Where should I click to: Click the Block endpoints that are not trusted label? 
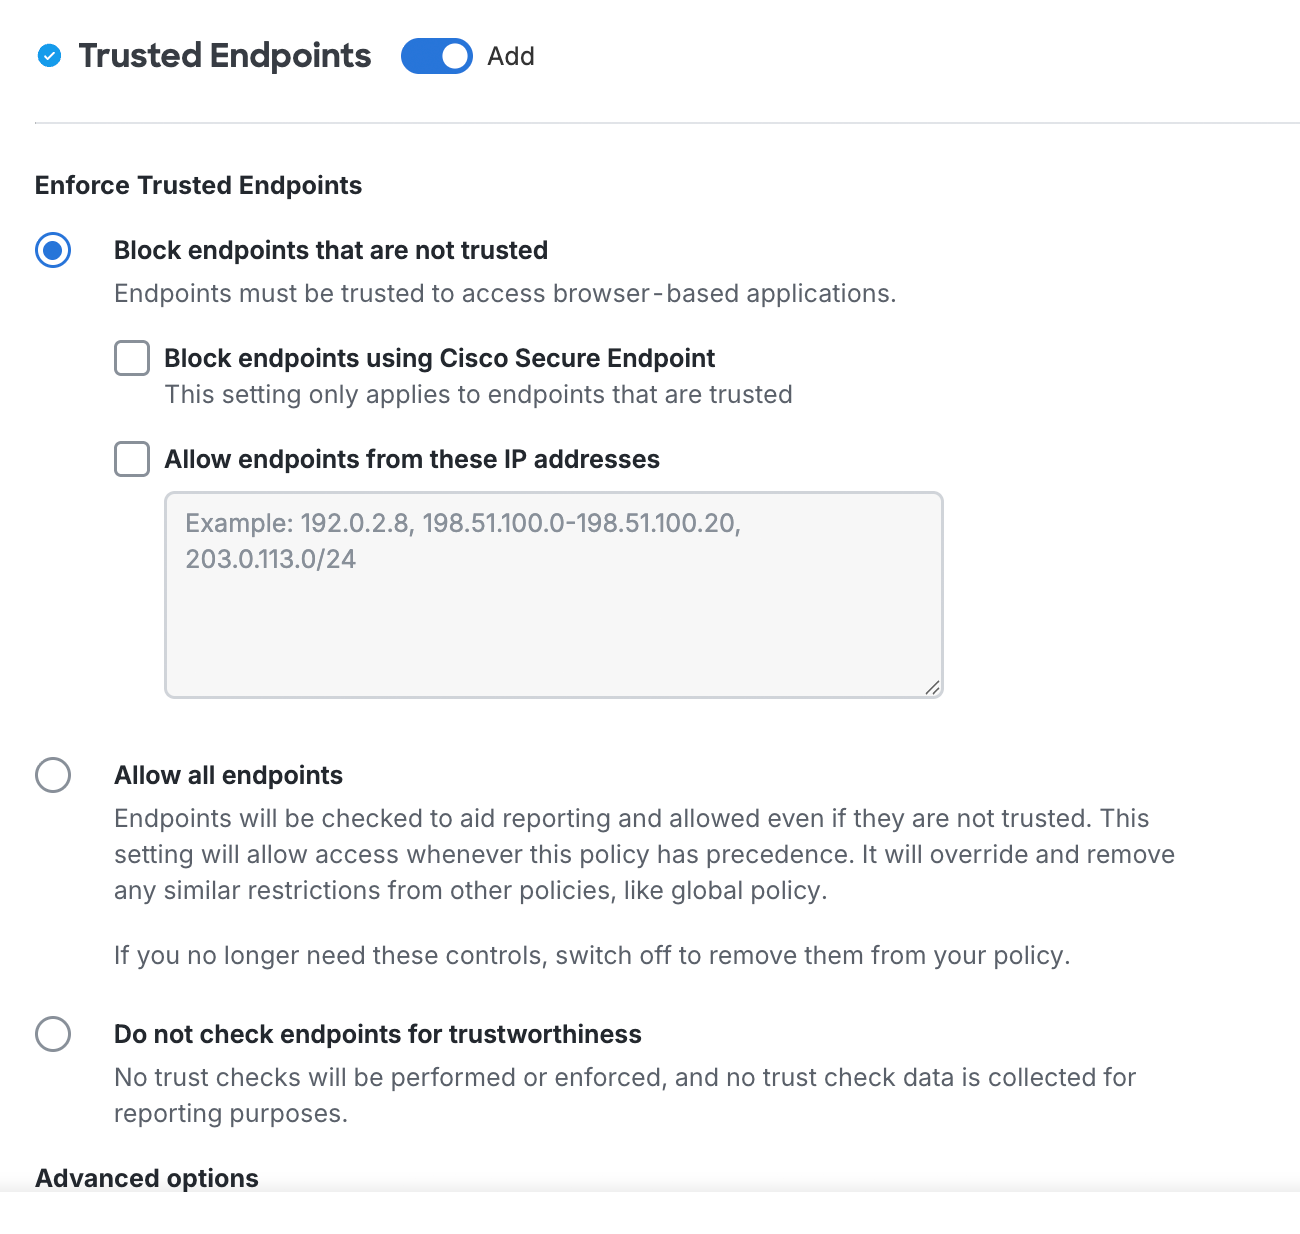point(331,250)
